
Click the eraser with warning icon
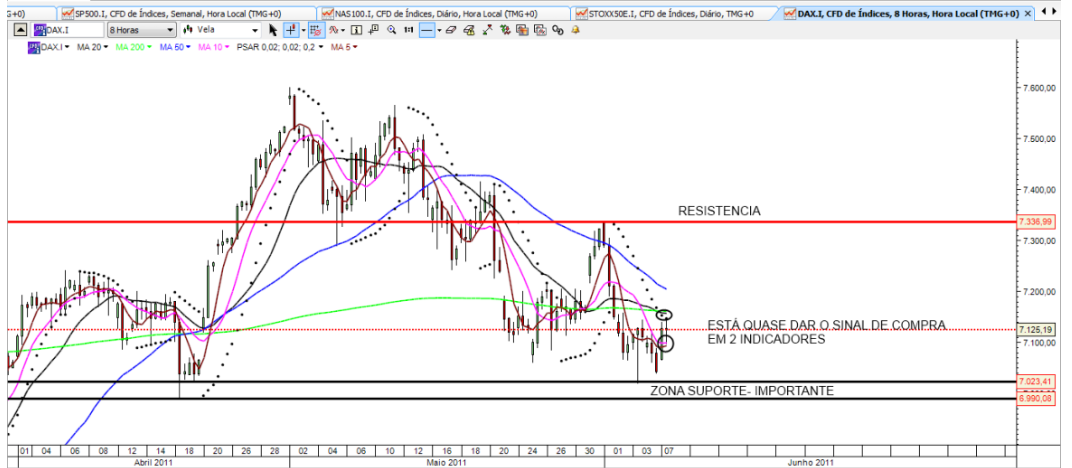469,29
